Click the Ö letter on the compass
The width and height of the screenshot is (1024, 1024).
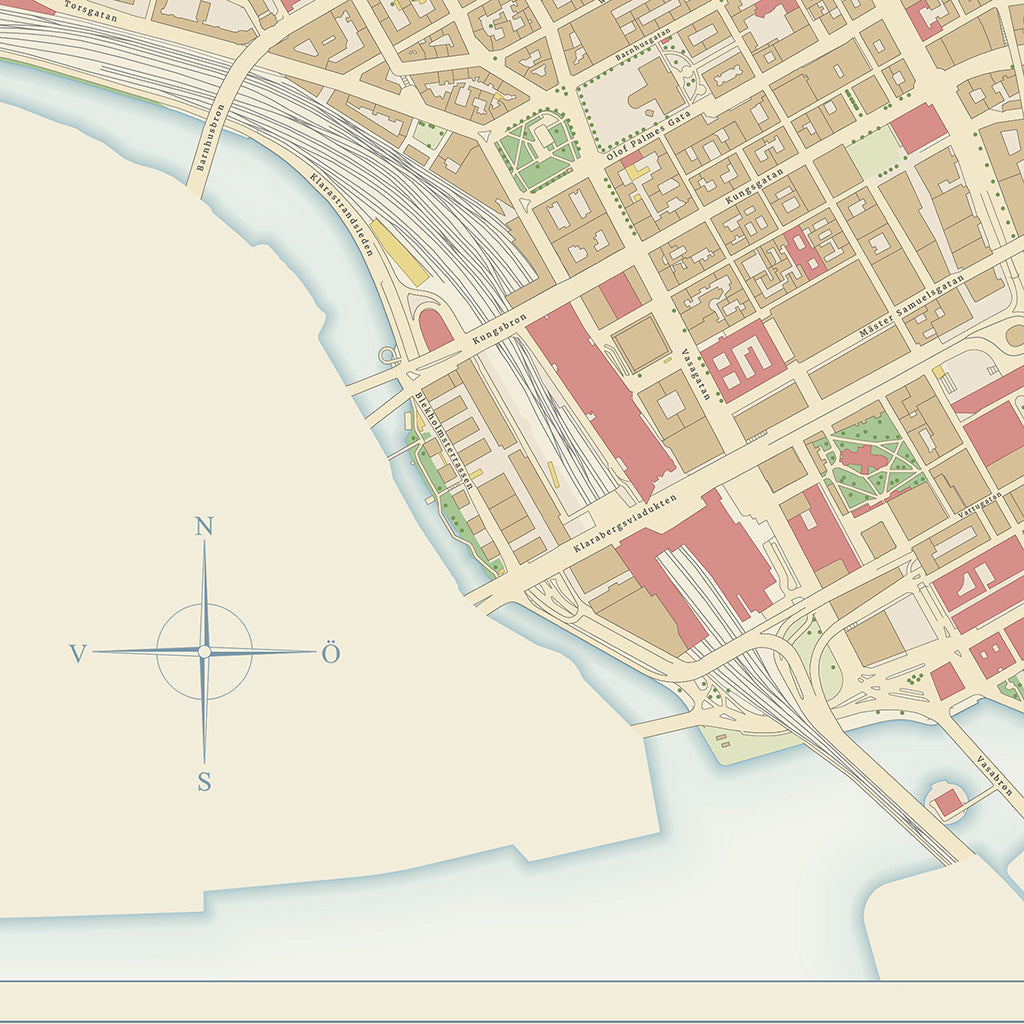click(x=331, y=652)
